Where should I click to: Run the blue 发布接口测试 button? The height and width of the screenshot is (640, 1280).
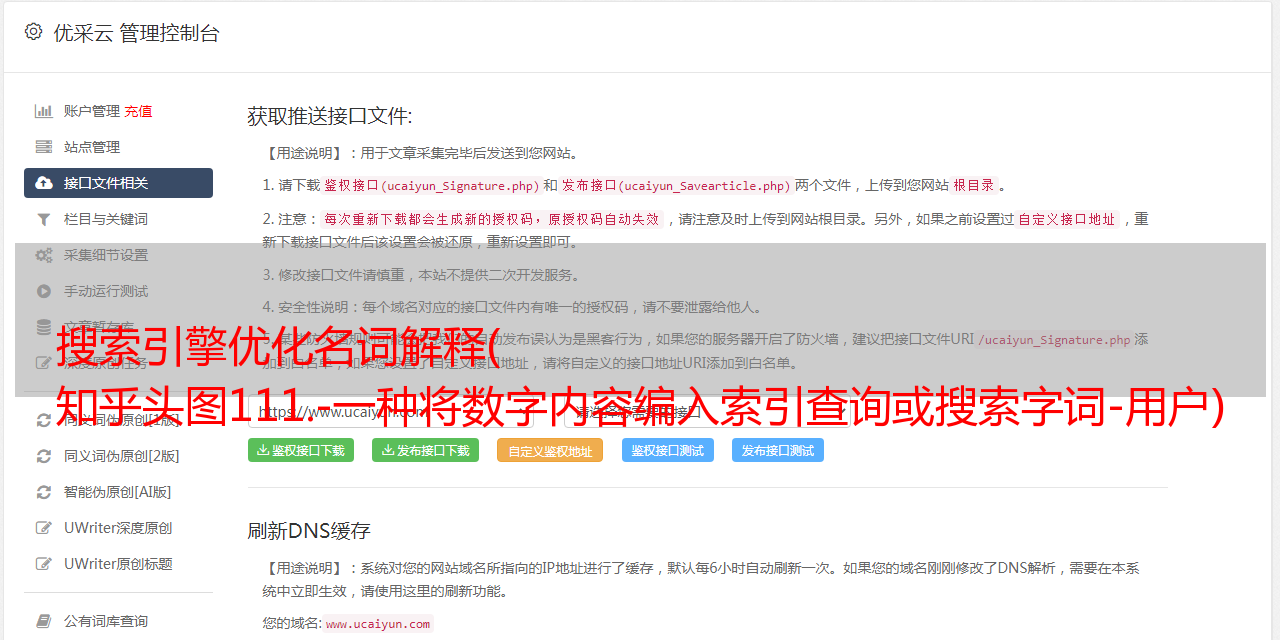pyautogui.click(x=777, y=450)
